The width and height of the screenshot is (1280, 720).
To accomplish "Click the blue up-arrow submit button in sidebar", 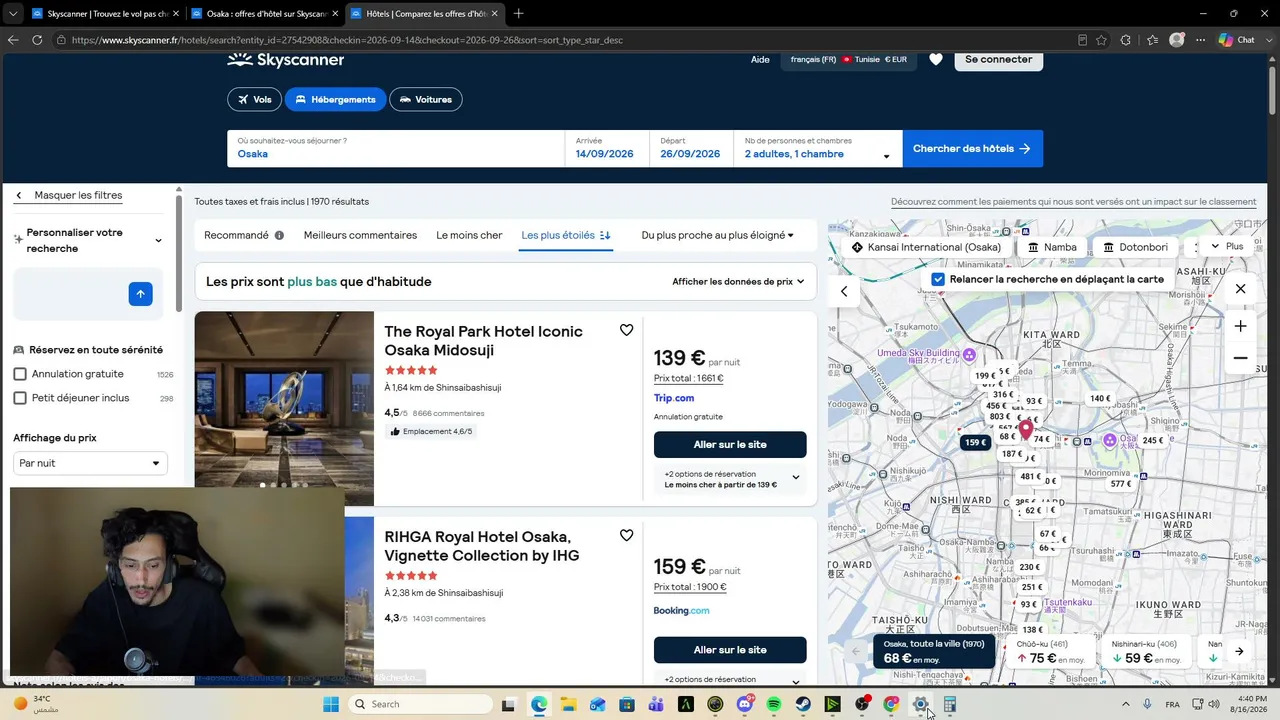I will click(140, 294).
